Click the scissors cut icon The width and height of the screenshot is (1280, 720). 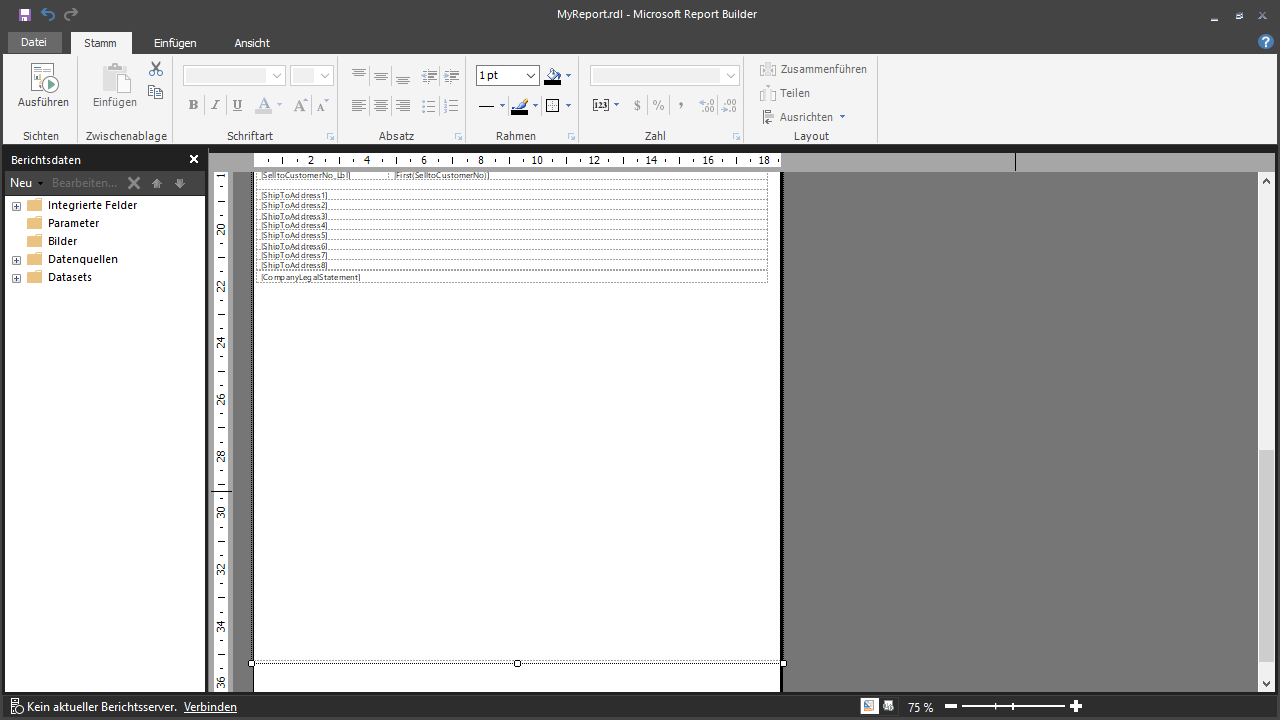click(156, 69)
